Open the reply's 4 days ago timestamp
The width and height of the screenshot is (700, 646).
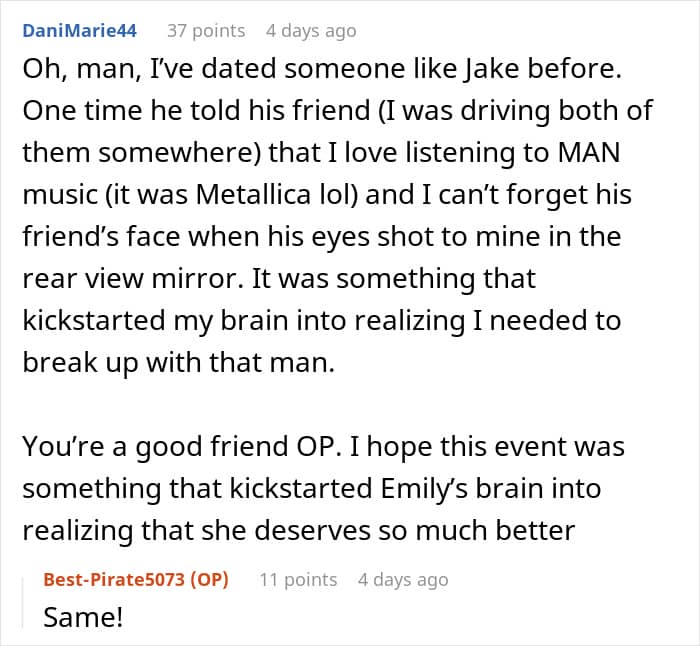tap(403, 579)
